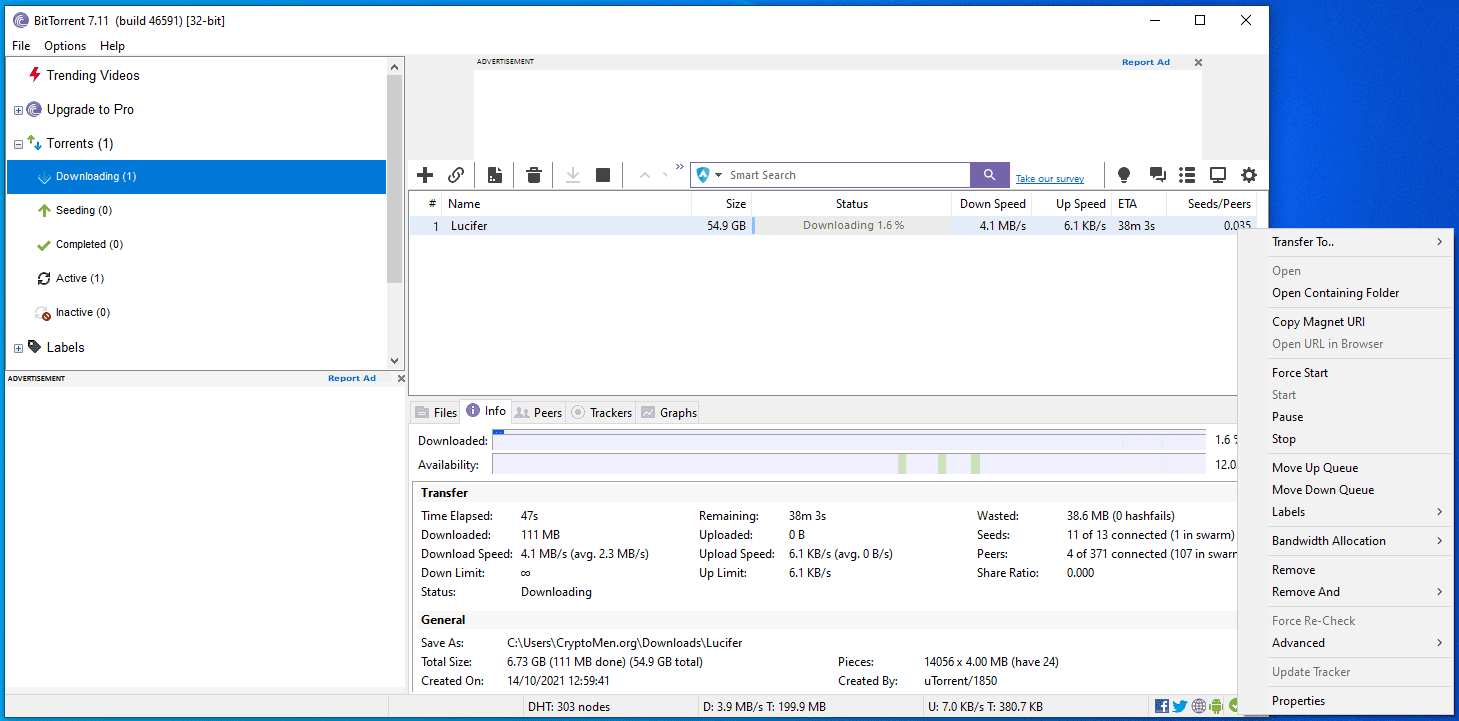Choose Pause from the context menu
1459x721 pixels.
pyautogui.click(x=1346, y=417)
